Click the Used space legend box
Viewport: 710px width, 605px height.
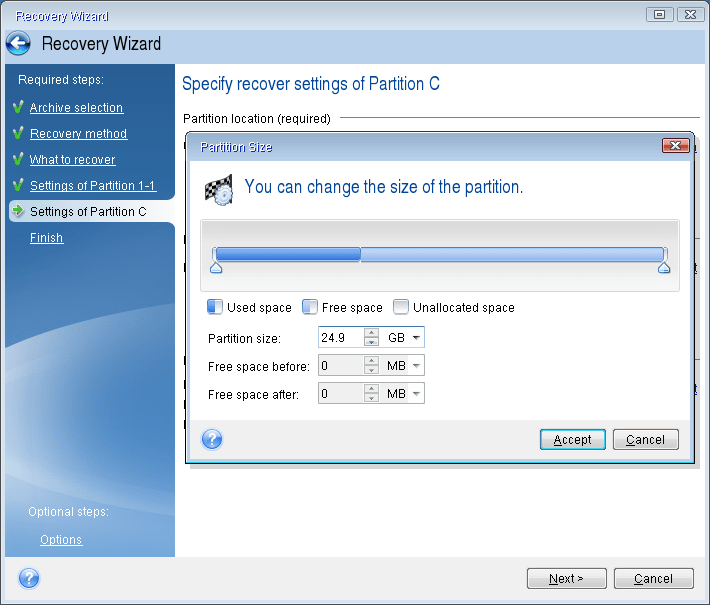[x=214, y=307]
